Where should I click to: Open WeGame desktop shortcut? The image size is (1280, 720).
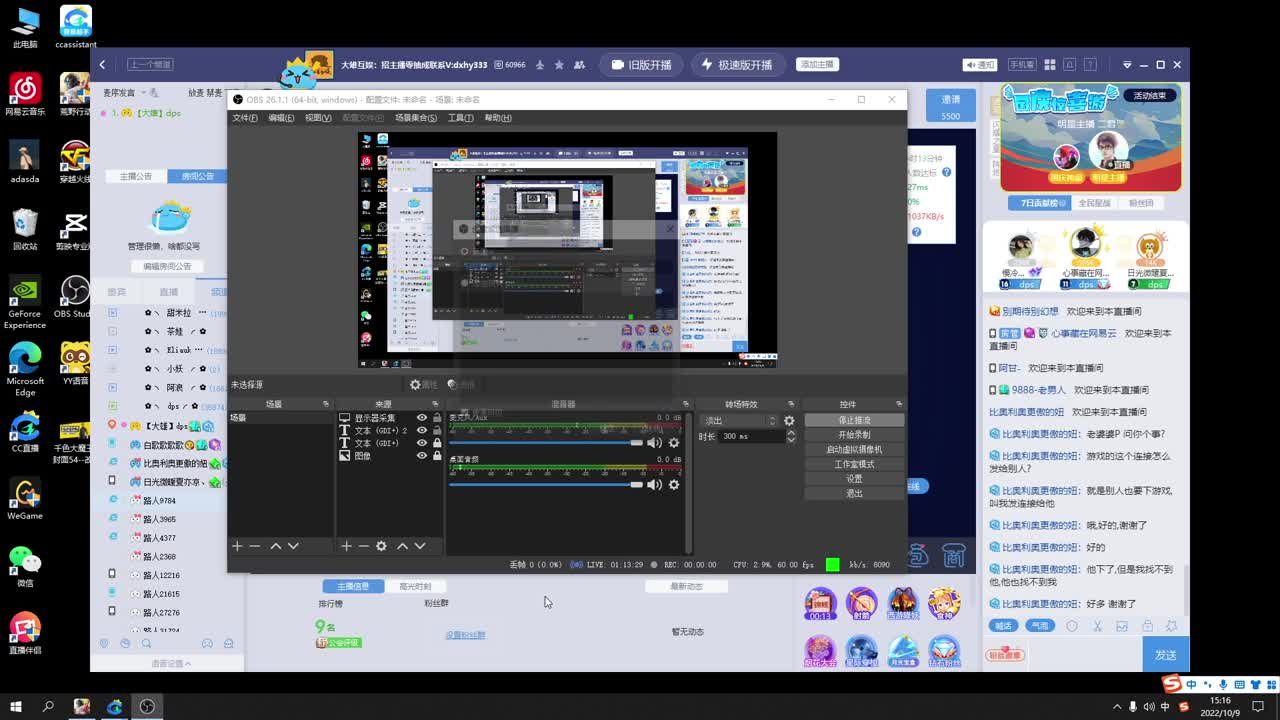pos(25,500)
